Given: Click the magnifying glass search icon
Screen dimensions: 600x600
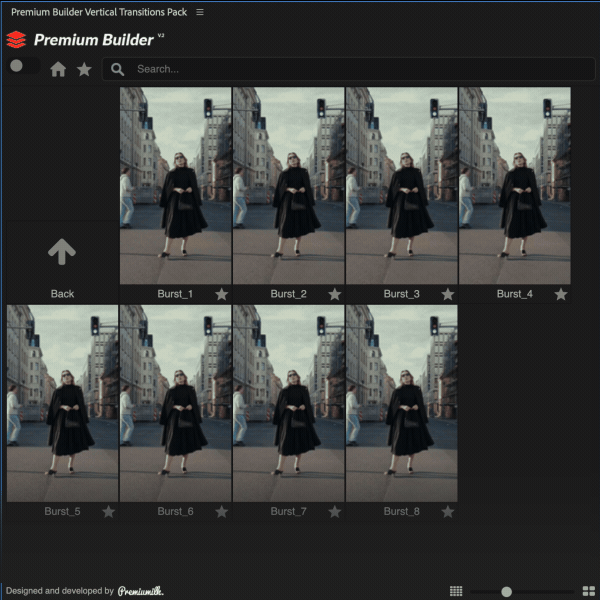Looking at the screenshot, I should pyautogui.click(x=117, y=69).
